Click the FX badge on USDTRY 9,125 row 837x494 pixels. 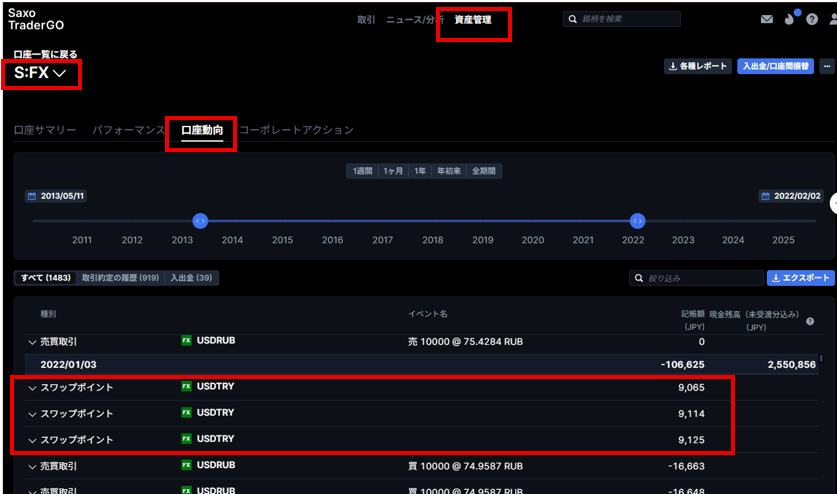186,438
